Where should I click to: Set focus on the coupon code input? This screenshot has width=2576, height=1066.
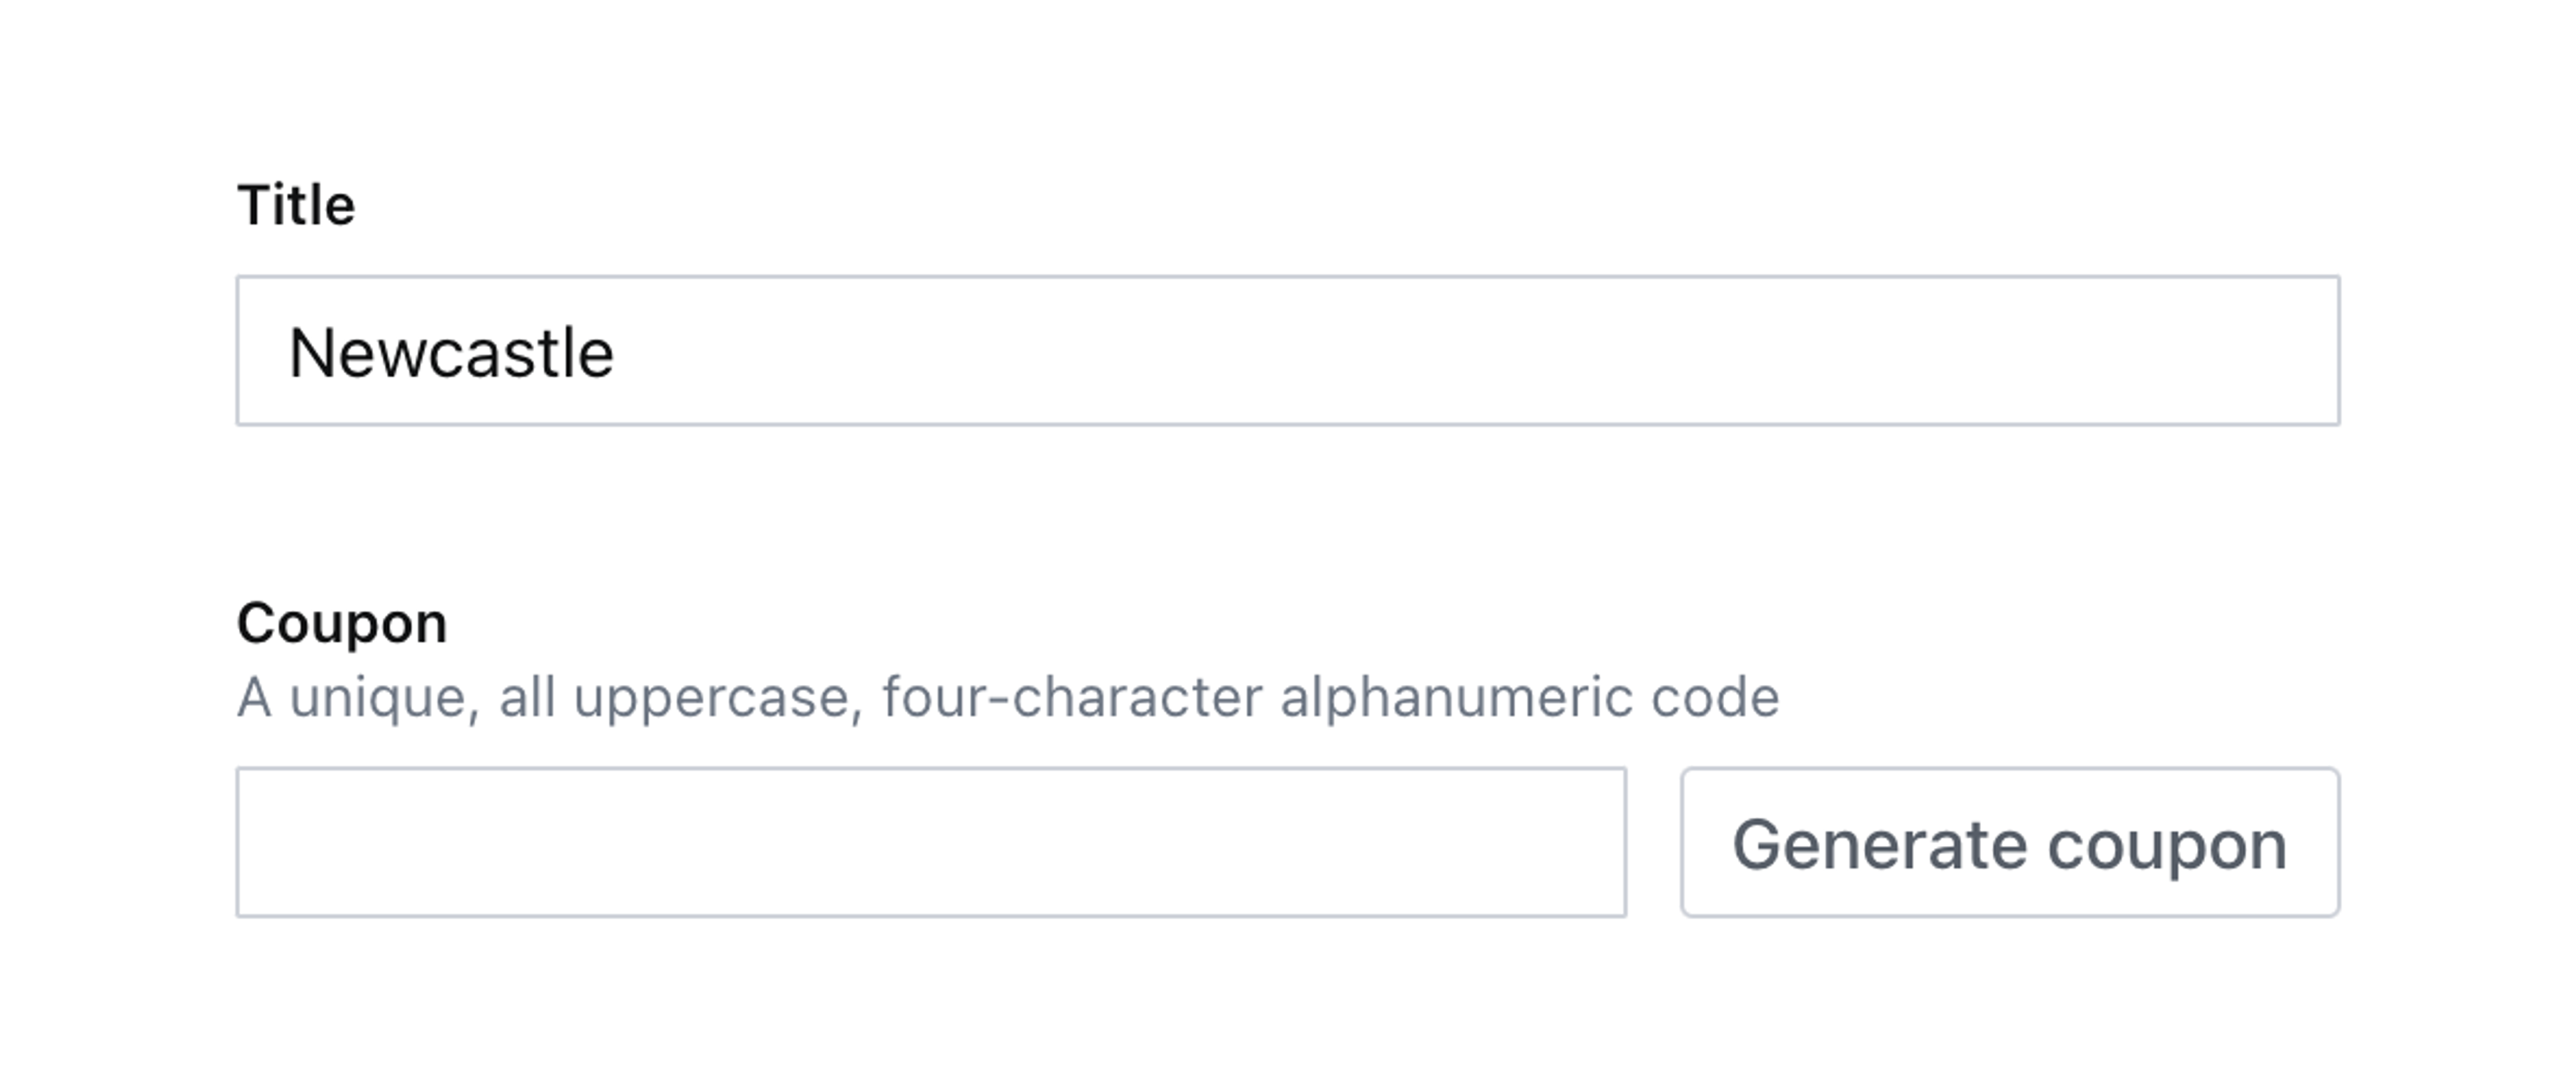tap(931, 843)
